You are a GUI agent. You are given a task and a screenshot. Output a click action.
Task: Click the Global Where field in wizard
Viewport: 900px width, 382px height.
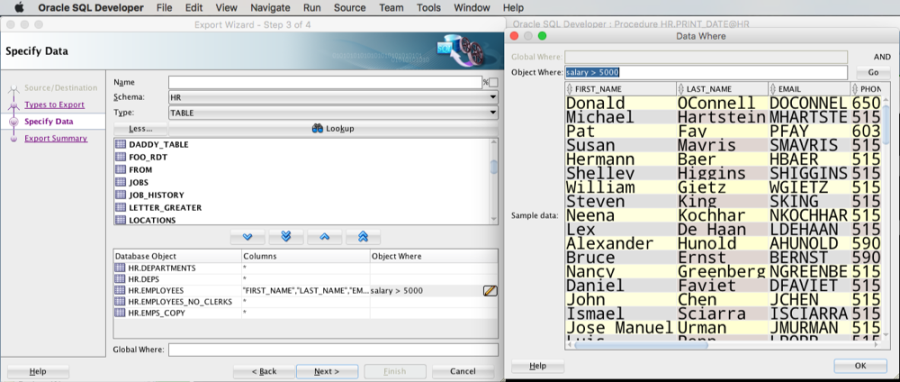(333, 349)
